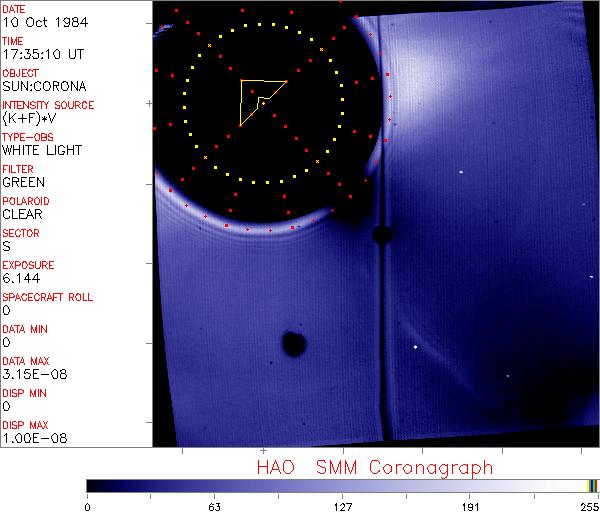Select the exposure value 6.144
The height and width of the screenshot is (512, 600).
click(x=21, y=278)
